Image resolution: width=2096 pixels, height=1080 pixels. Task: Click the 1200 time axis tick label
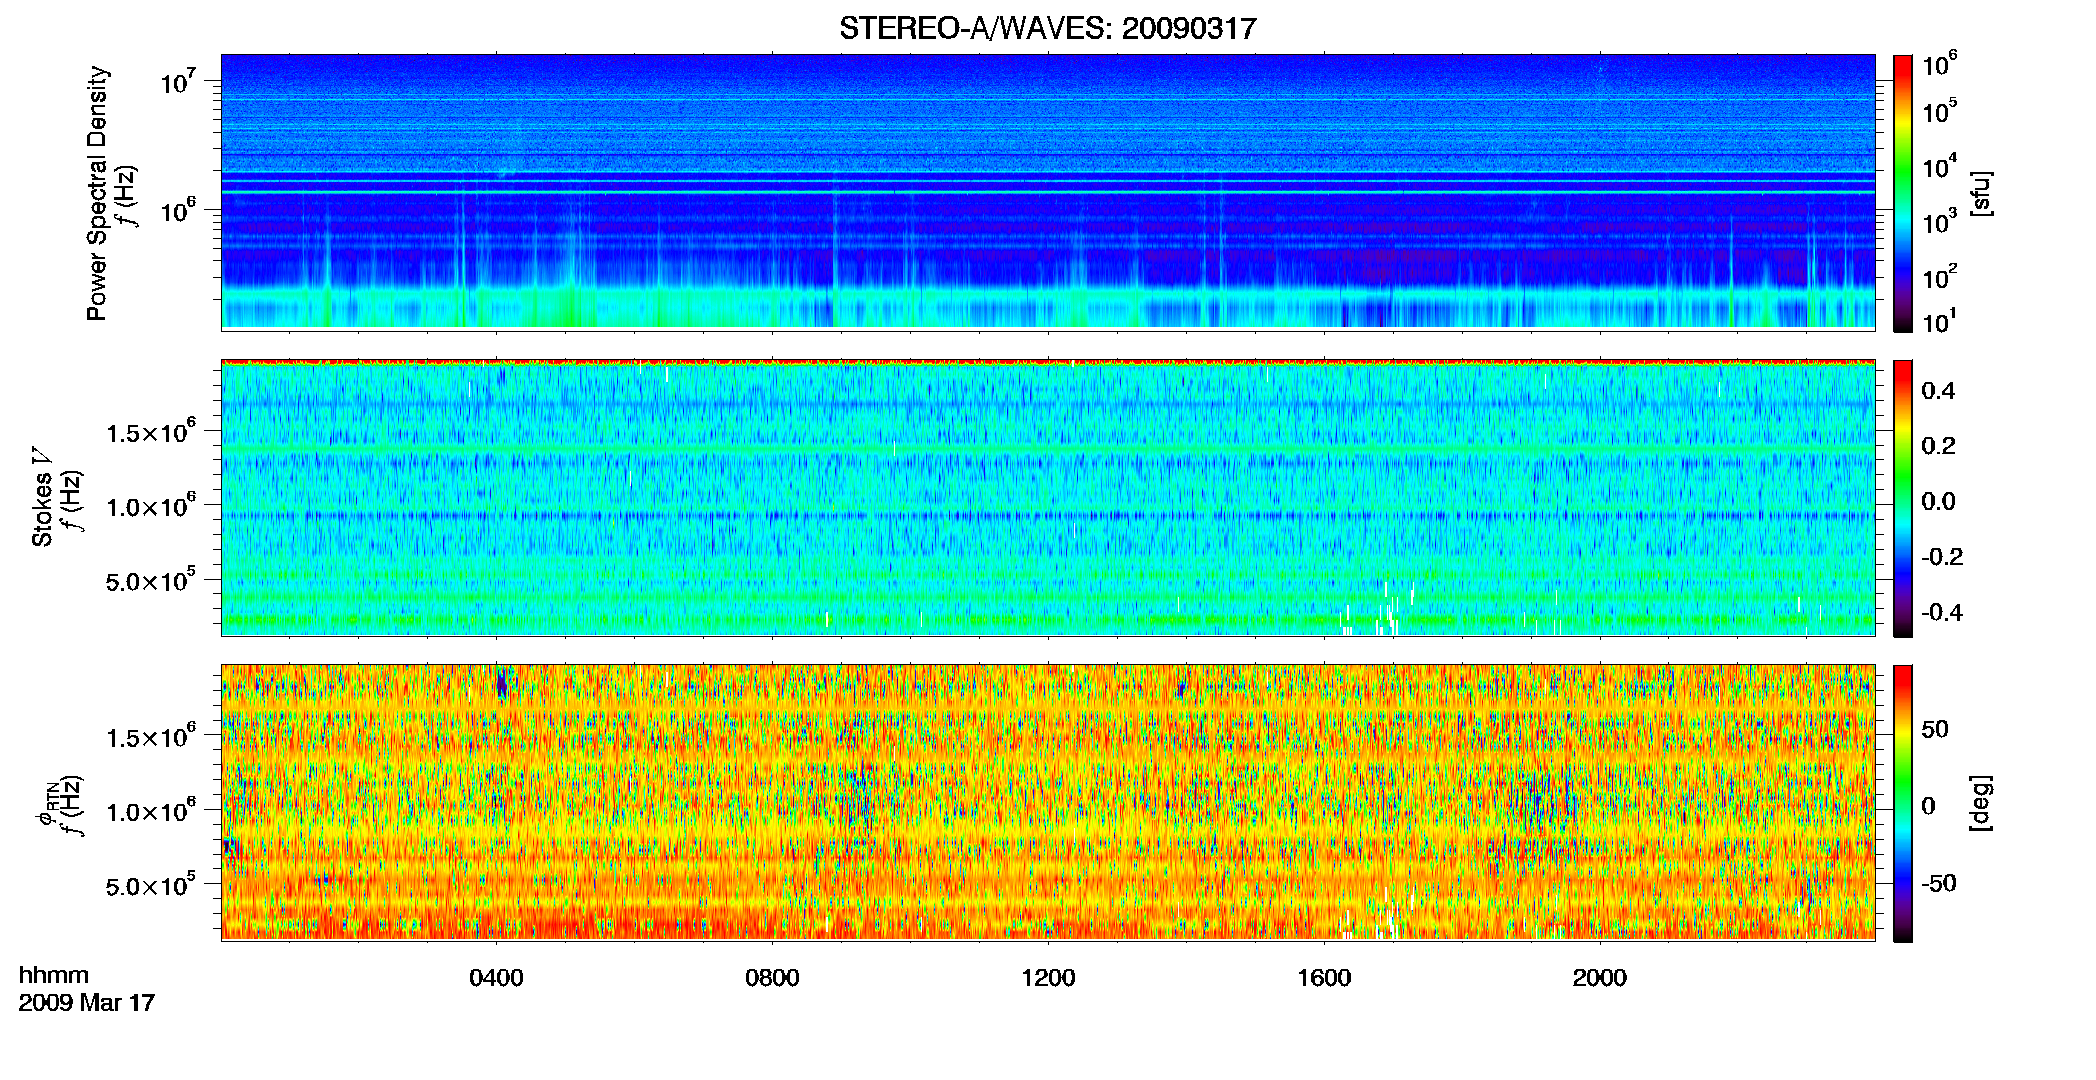[1048, 978]
